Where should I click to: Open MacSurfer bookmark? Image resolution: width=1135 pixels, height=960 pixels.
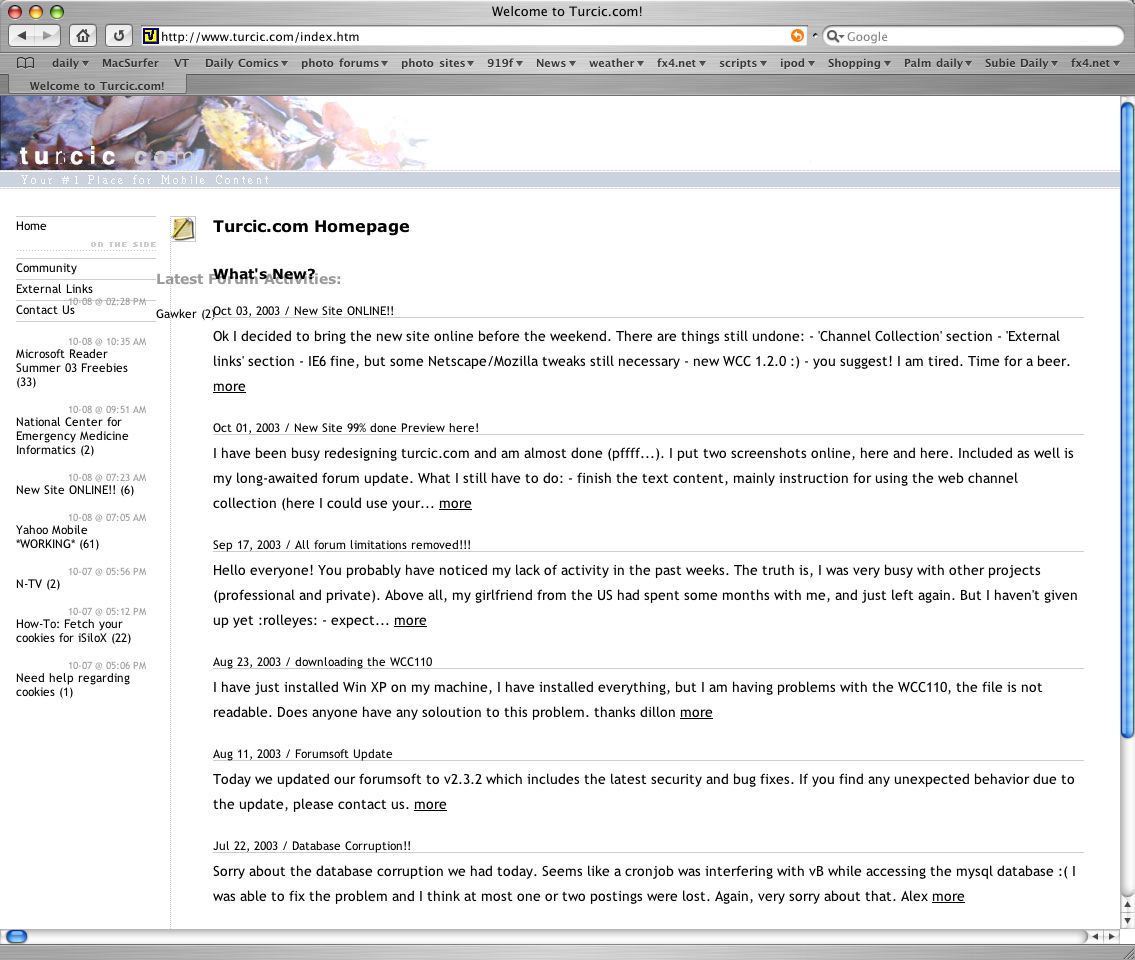(x=130, y=63)
